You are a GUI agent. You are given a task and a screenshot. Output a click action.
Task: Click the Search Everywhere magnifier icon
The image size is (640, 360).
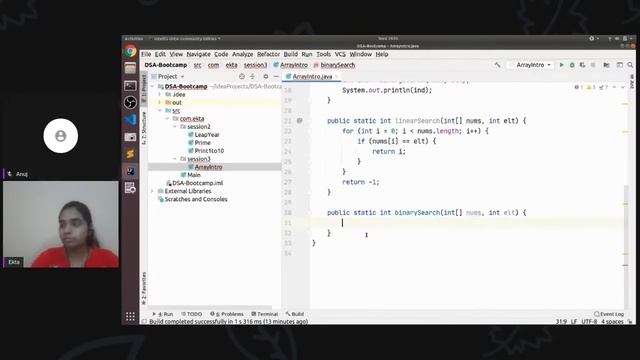point(630,65)
